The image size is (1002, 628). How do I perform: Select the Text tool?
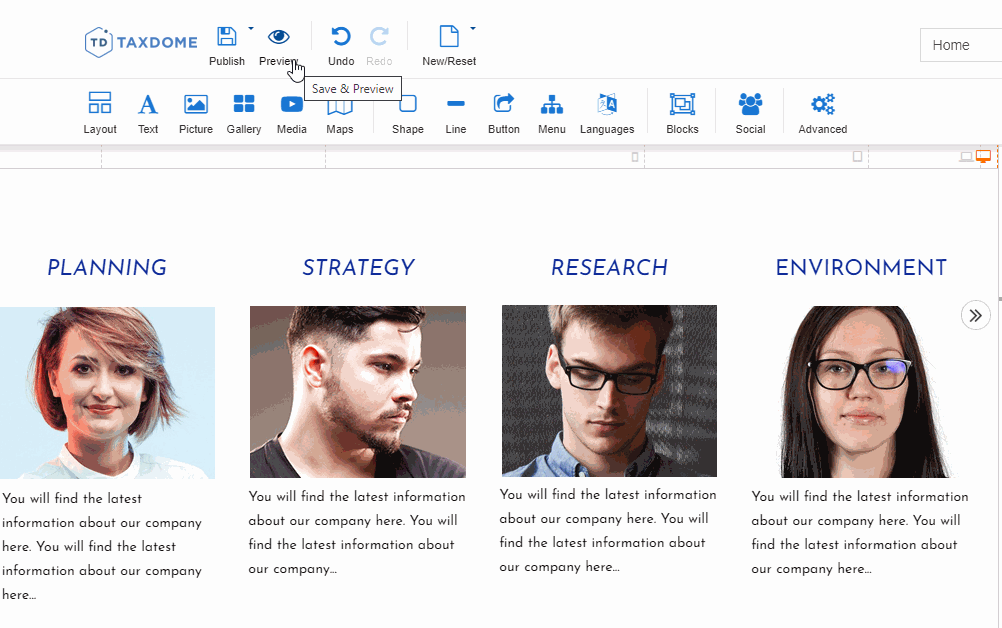(x=148, y=112)
